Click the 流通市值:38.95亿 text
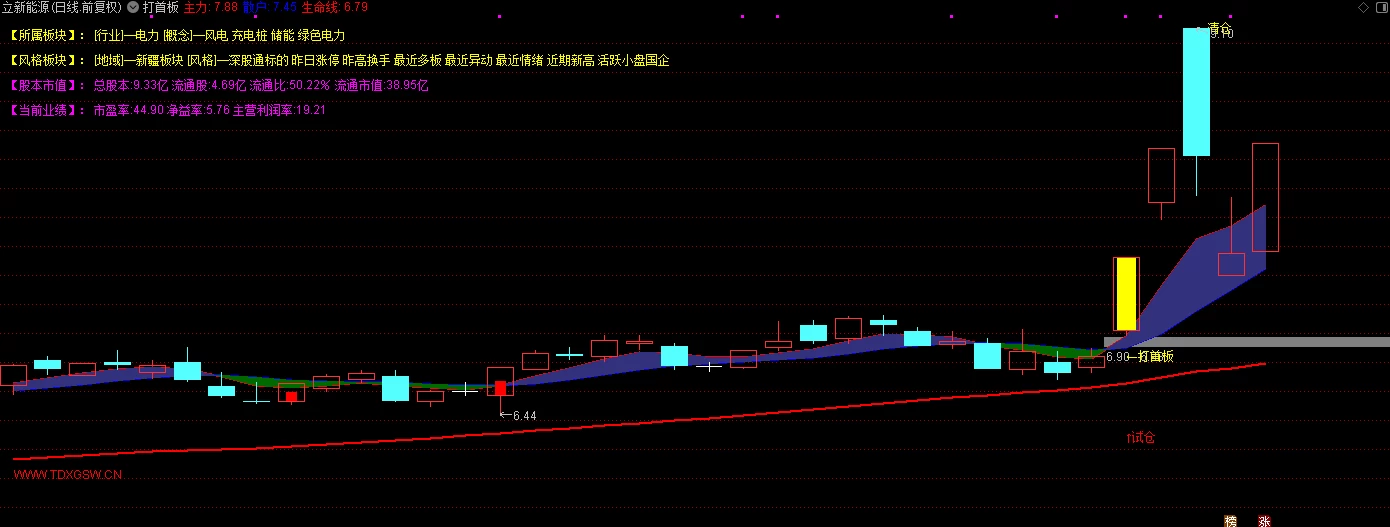1390x527 pixels. 381,85
